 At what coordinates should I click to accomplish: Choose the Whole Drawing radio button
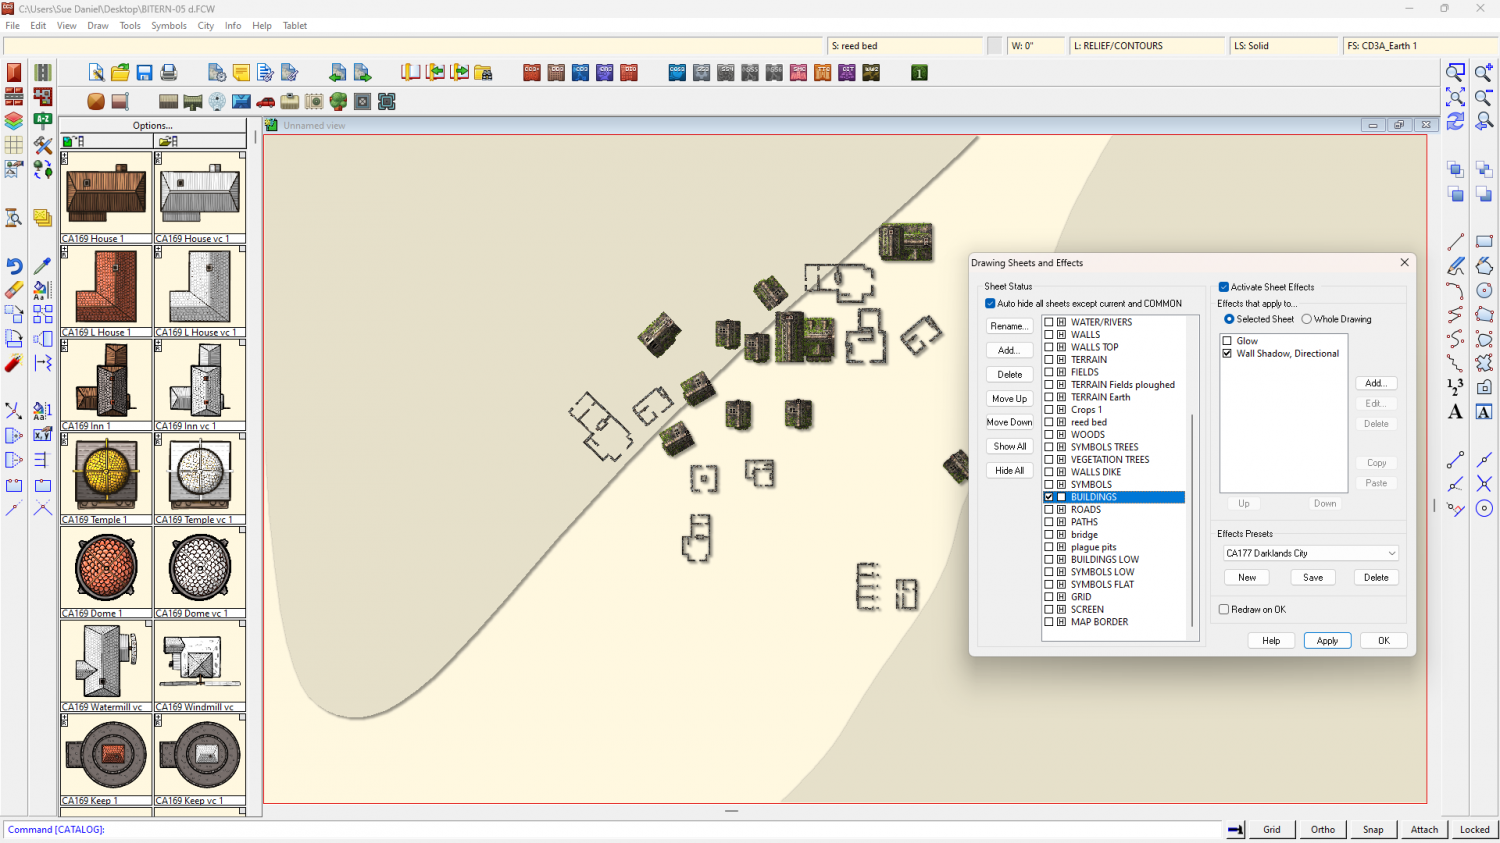[x=1306, y=319]
